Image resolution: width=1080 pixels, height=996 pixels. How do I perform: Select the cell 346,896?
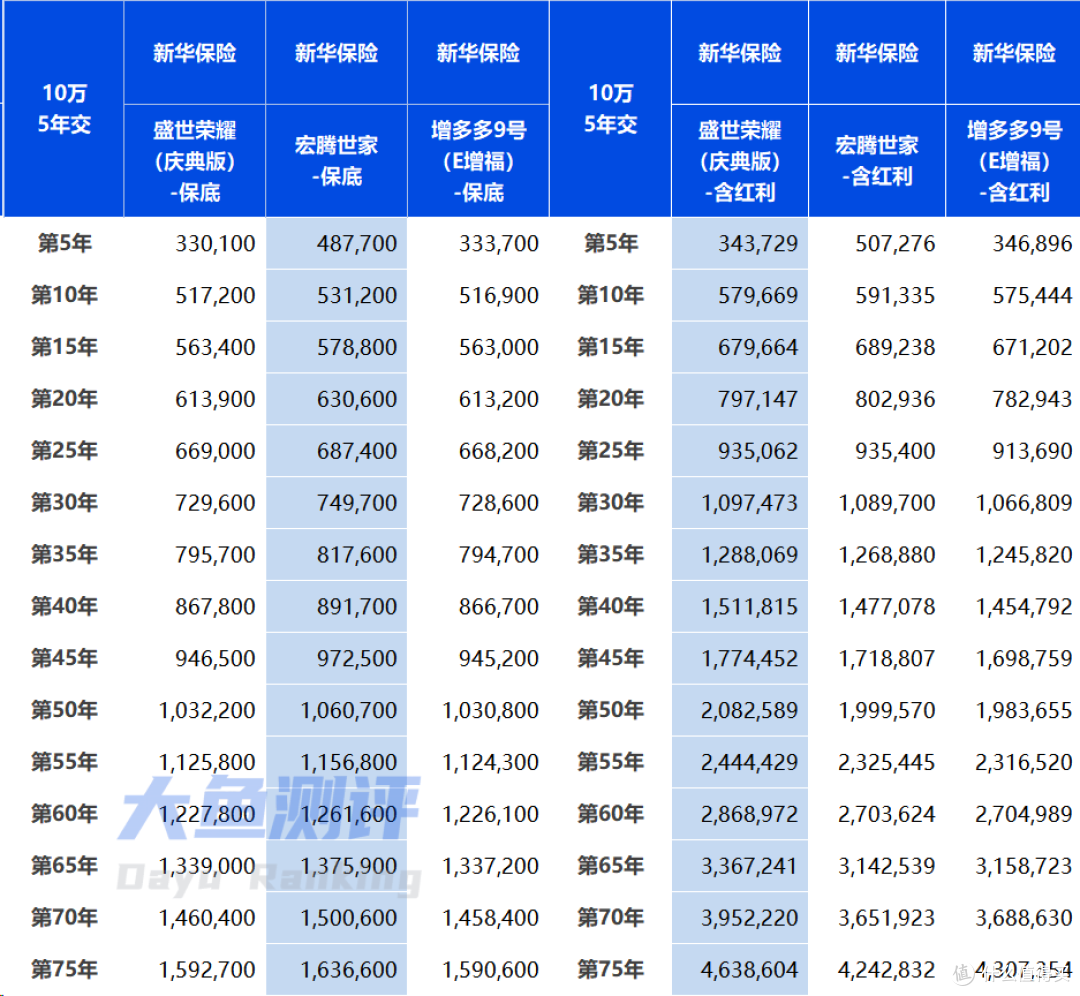pyautogui.click(x=1032, y=243)
